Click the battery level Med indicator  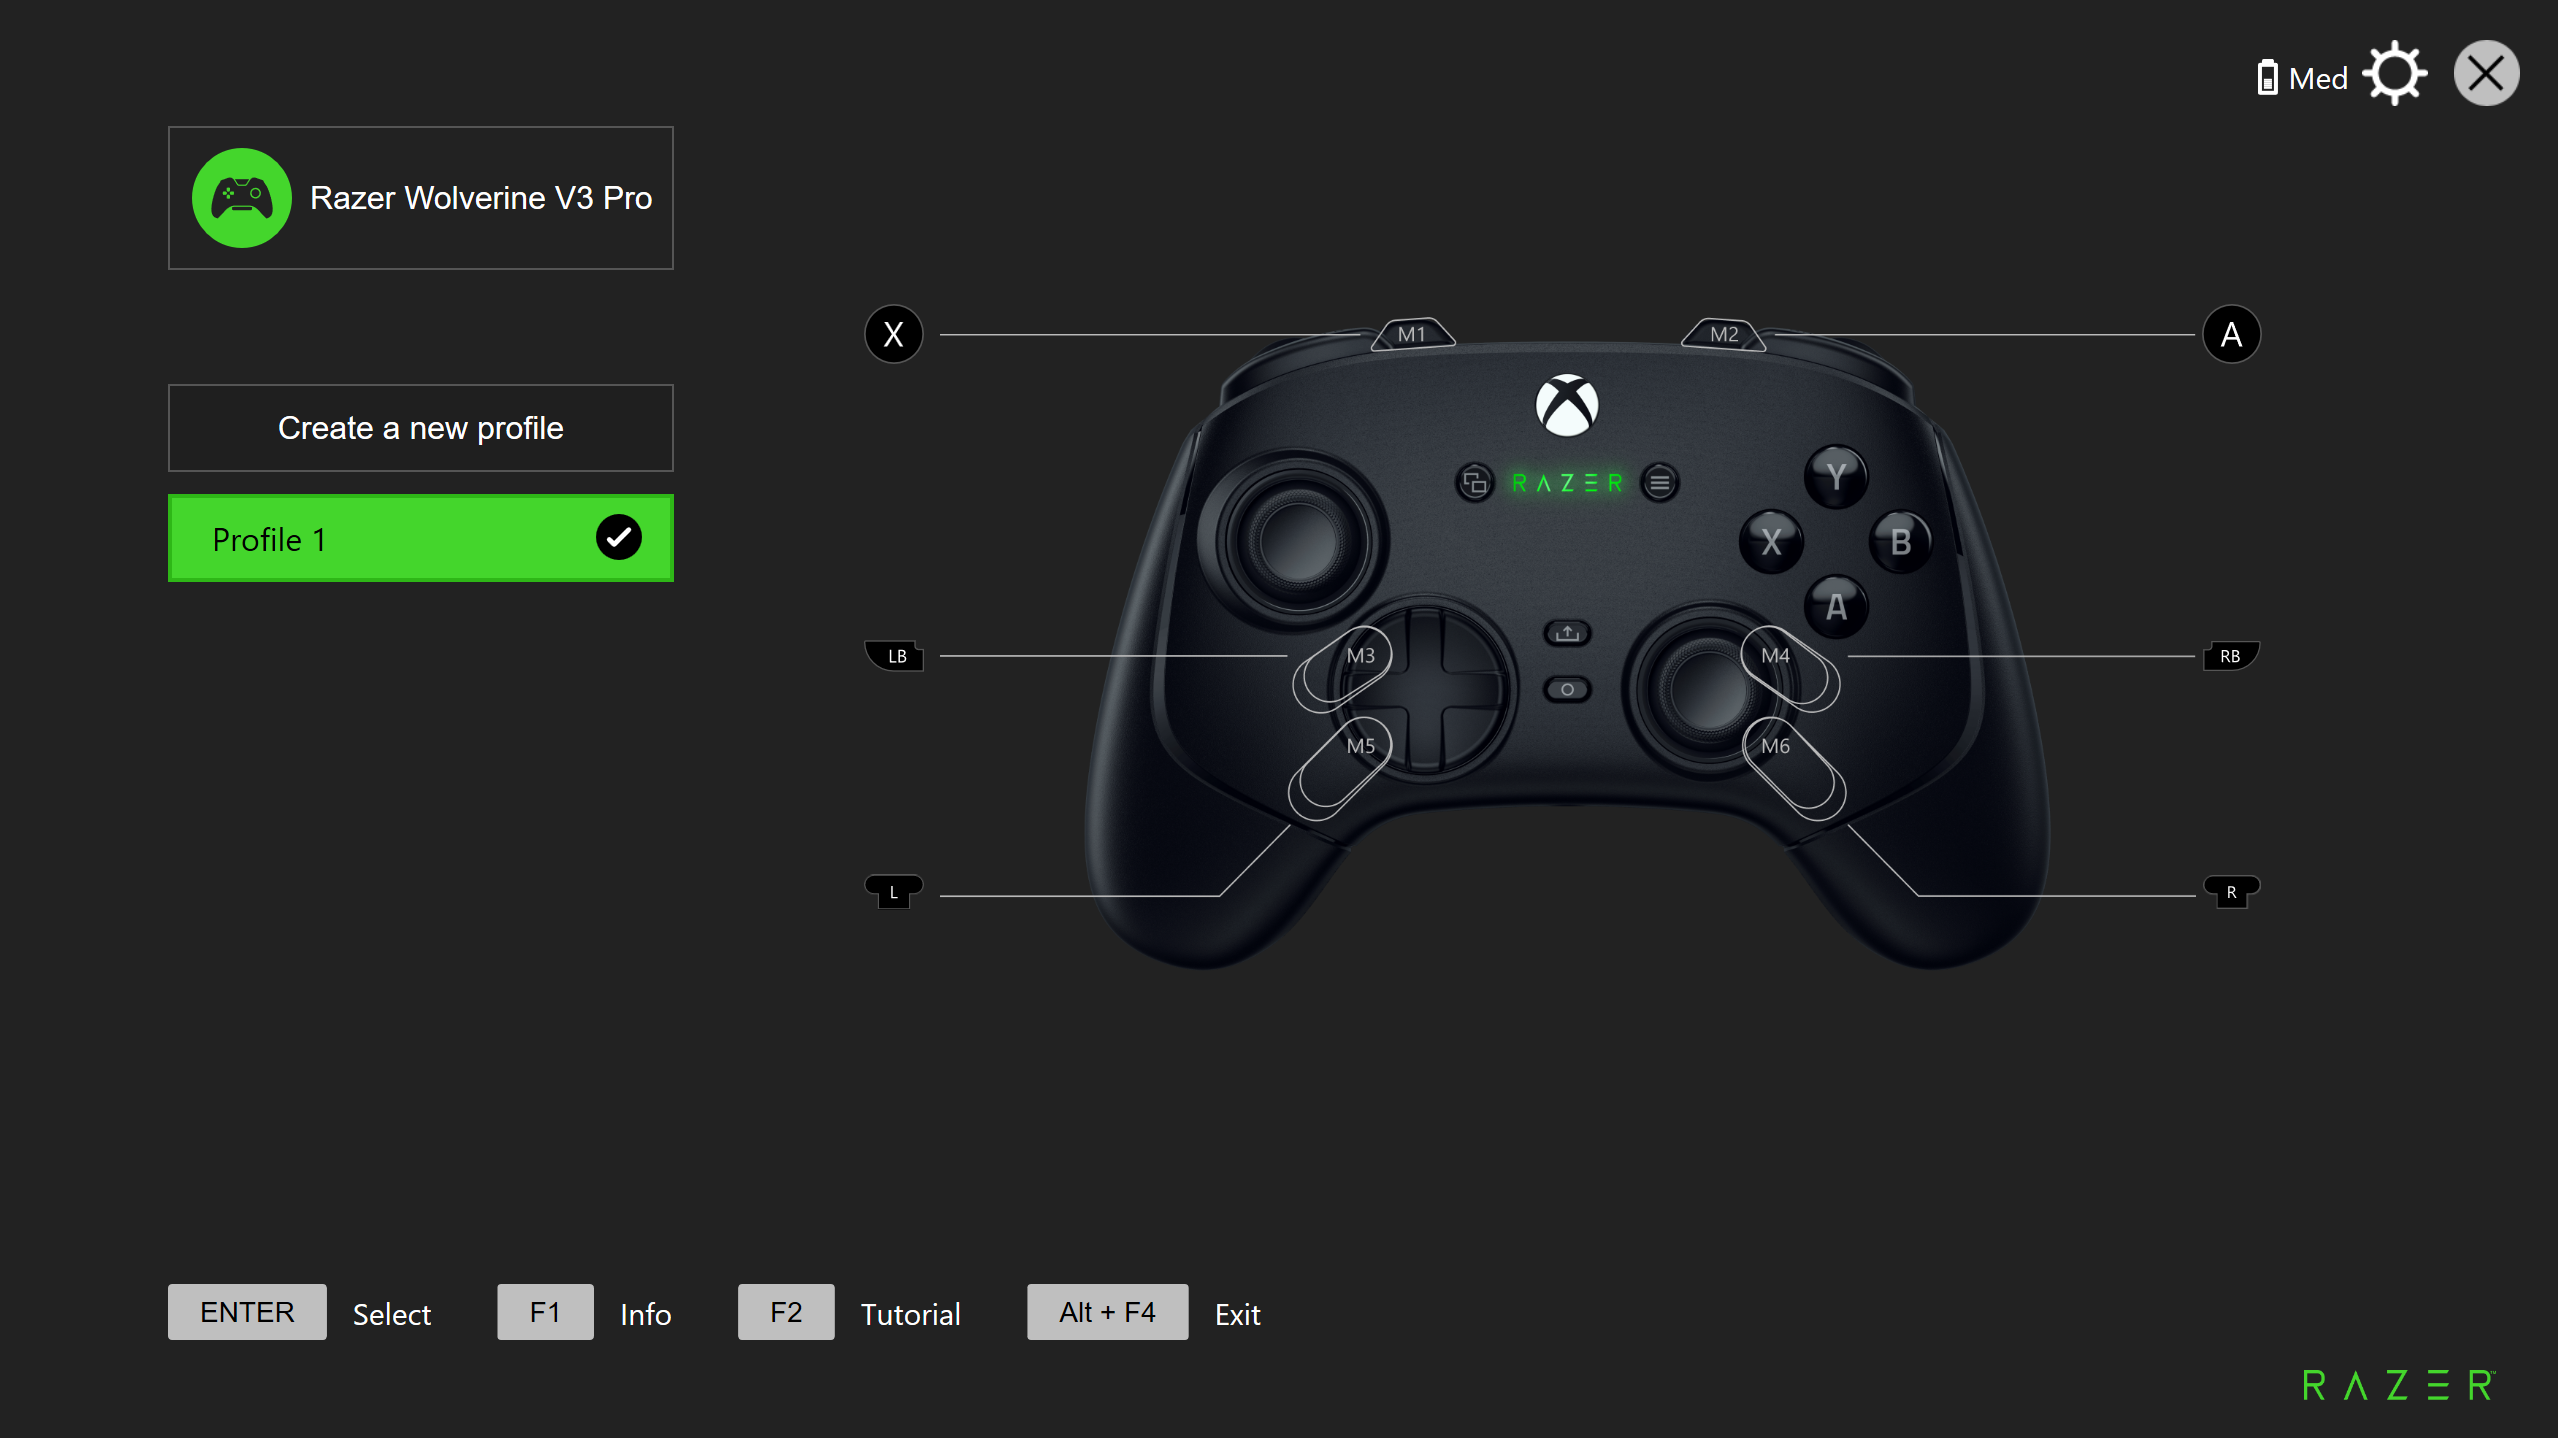tap(2302, 78)
